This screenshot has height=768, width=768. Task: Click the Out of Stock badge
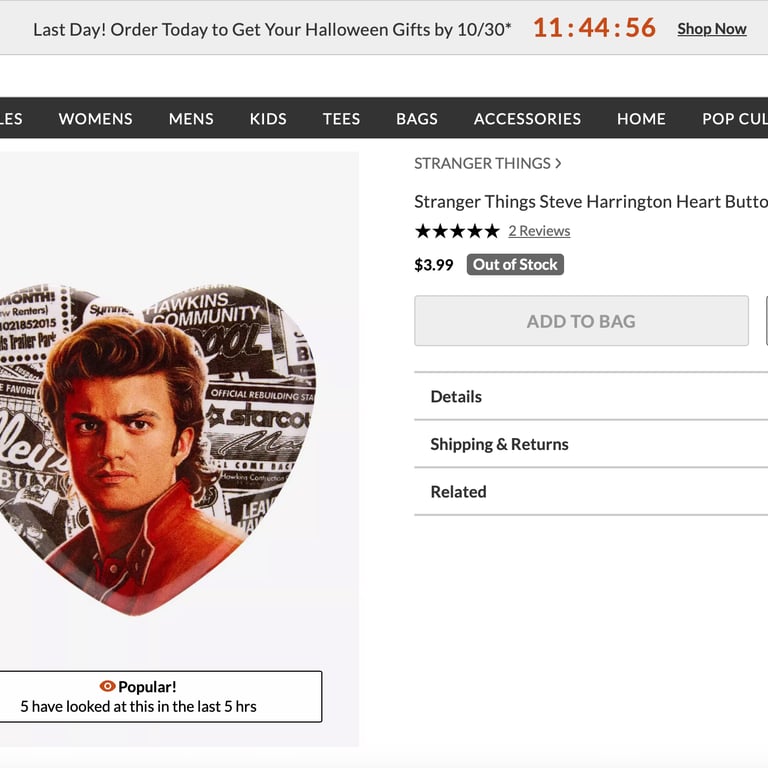click(515, 264)
